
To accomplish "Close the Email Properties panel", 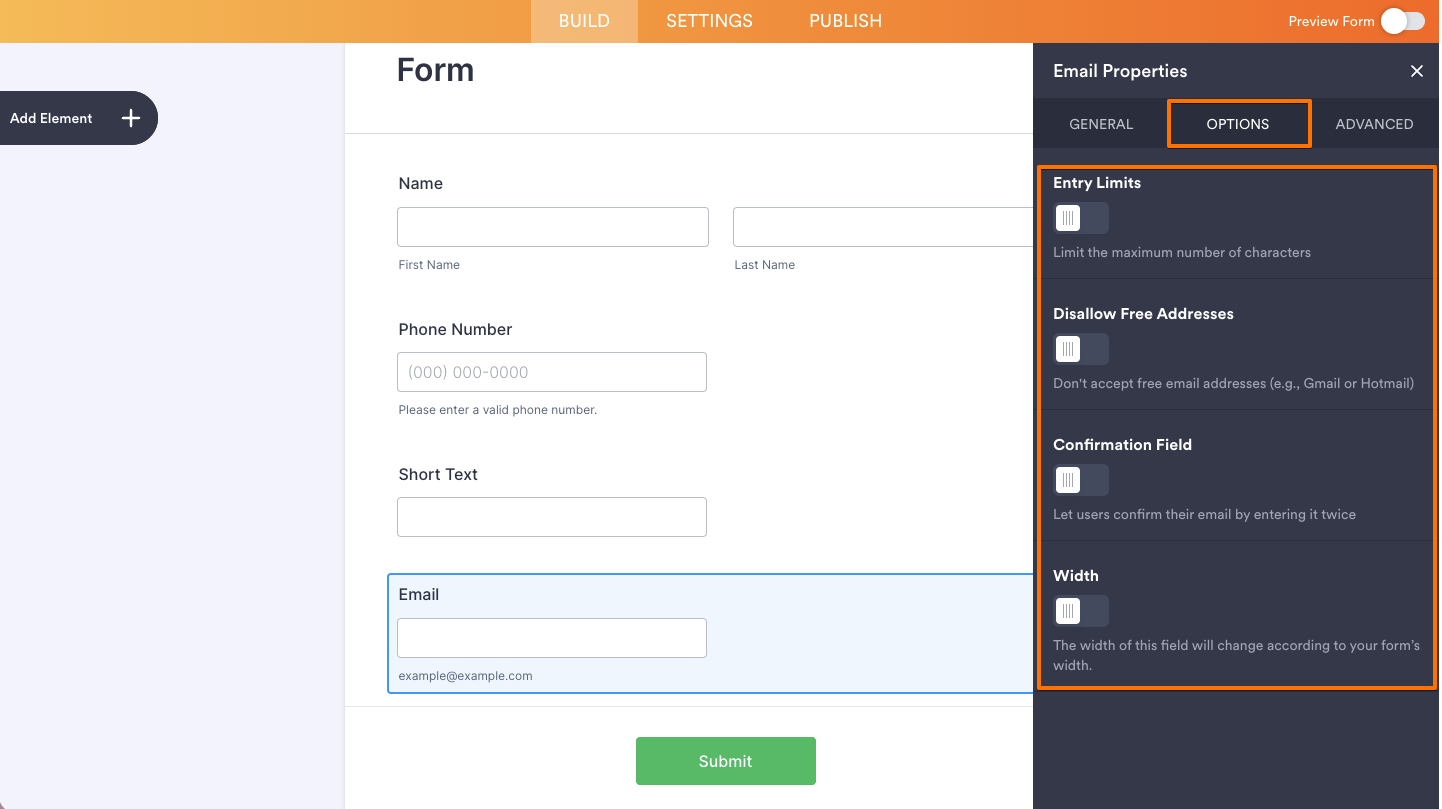I will 1416,71.
